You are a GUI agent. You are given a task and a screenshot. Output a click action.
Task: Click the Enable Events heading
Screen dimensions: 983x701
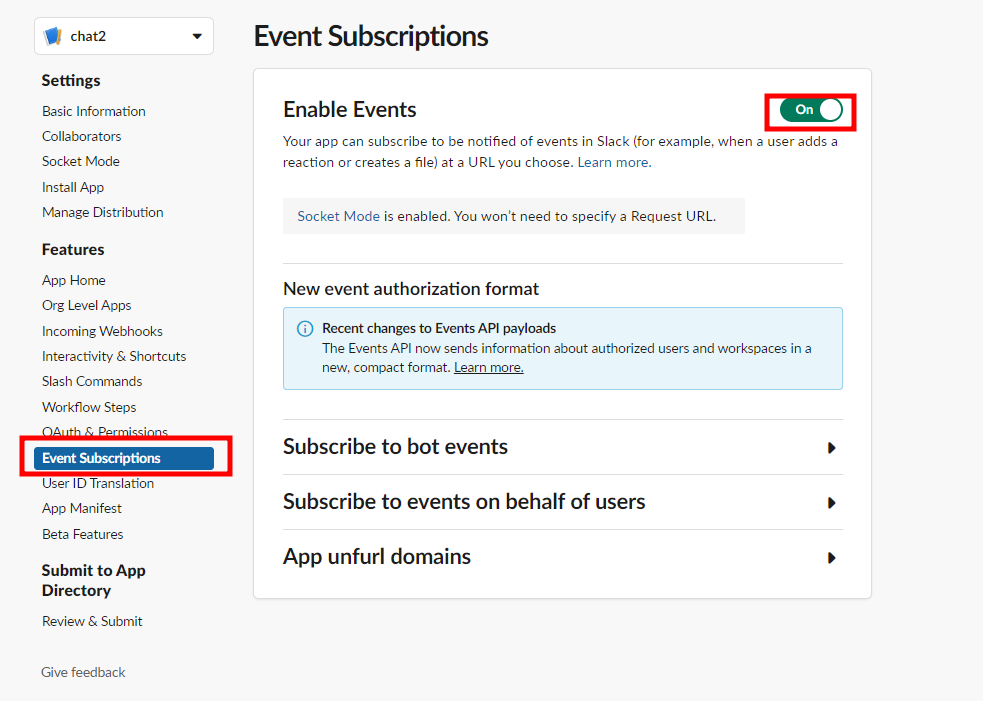350,110
